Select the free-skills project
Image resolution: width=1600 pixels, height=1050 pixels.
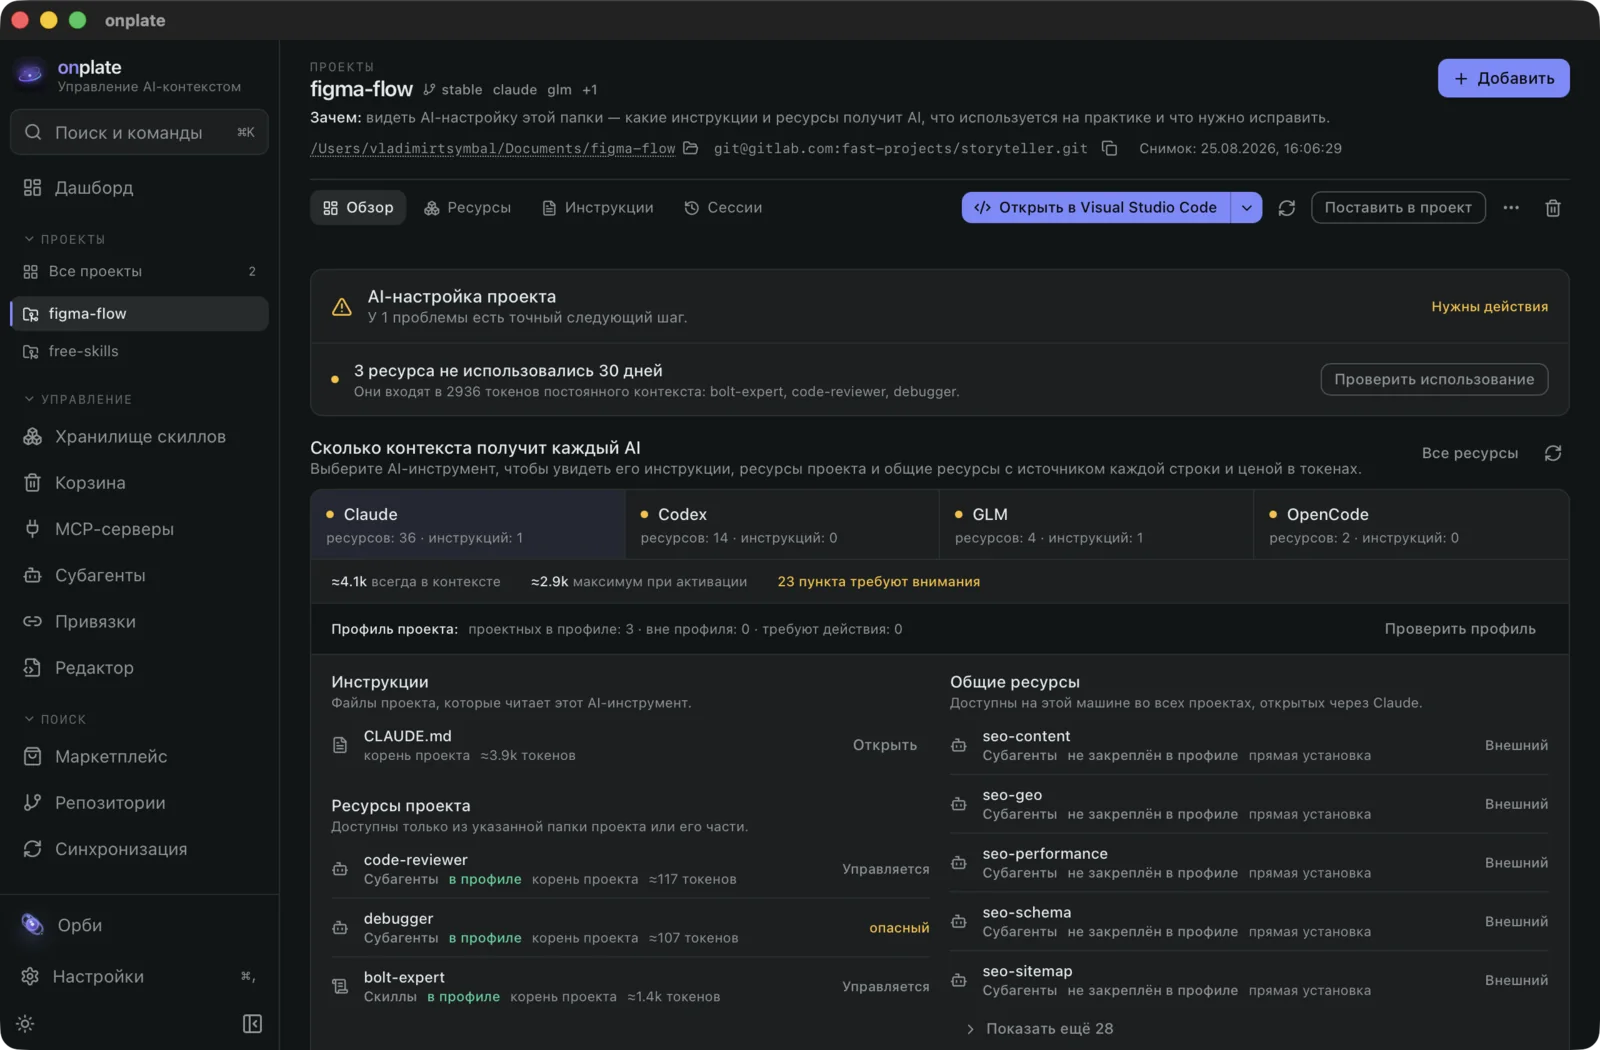[139, 352]
